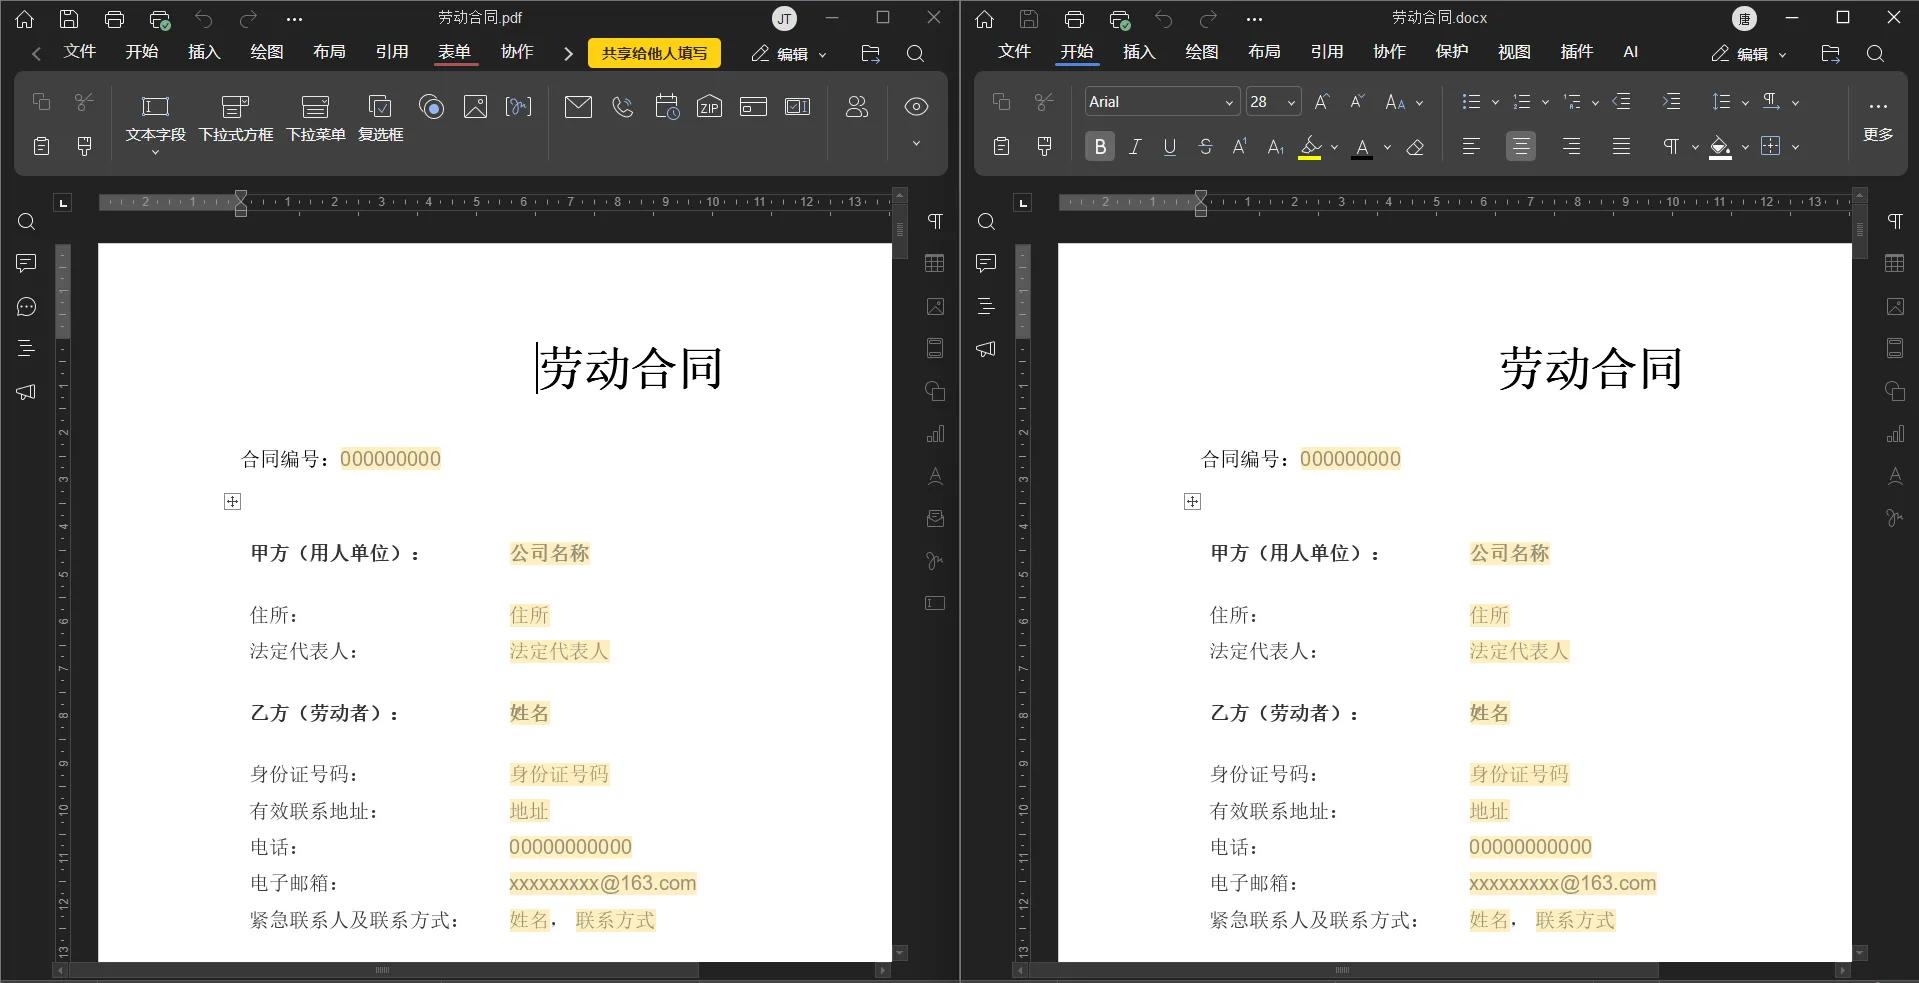The width and height of the screenshot is (1919, 983).
Task: Select the radio button form tool
Action: [x=432, y=107]
